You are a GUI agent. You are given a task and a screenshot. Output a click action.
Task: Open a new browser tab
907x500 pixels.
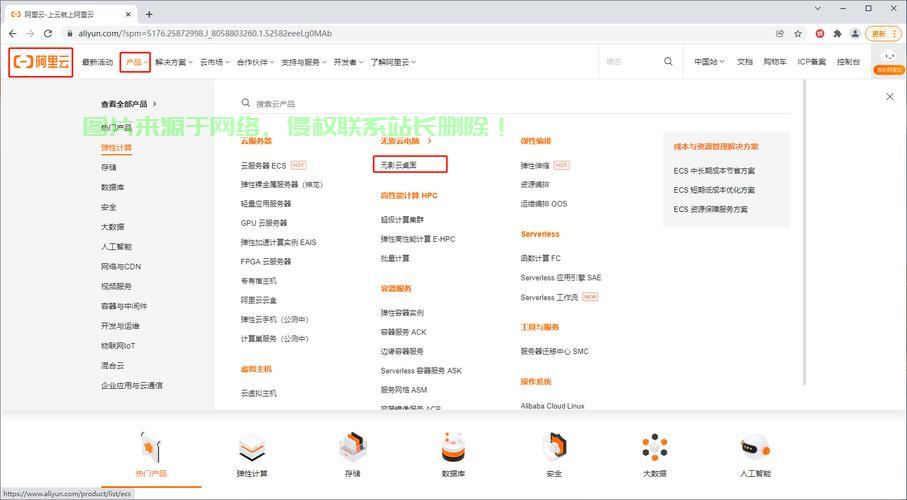[149, 14]
